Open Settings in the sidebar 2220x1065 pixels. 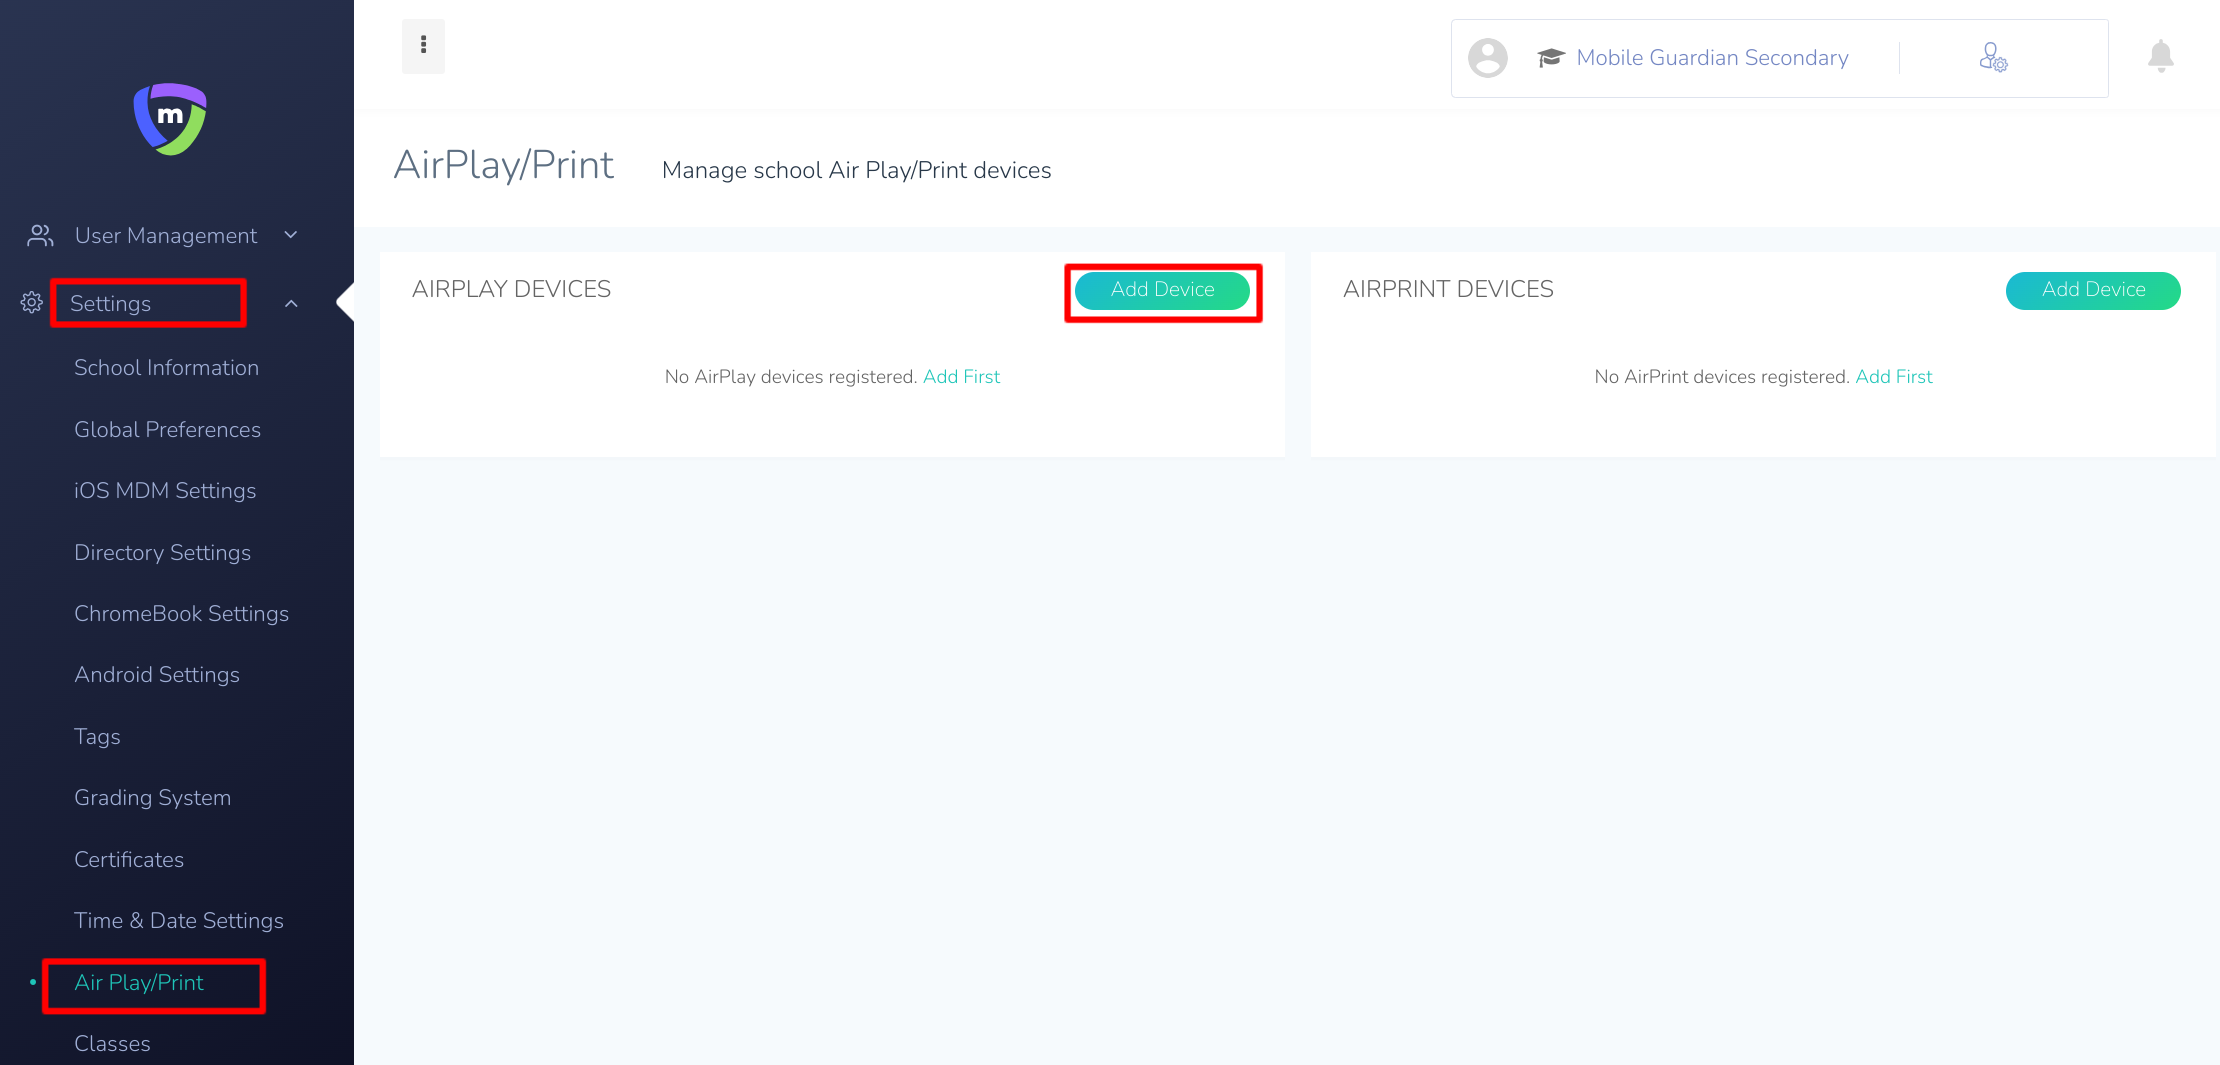pyautogui.click(x=110, y=303)
